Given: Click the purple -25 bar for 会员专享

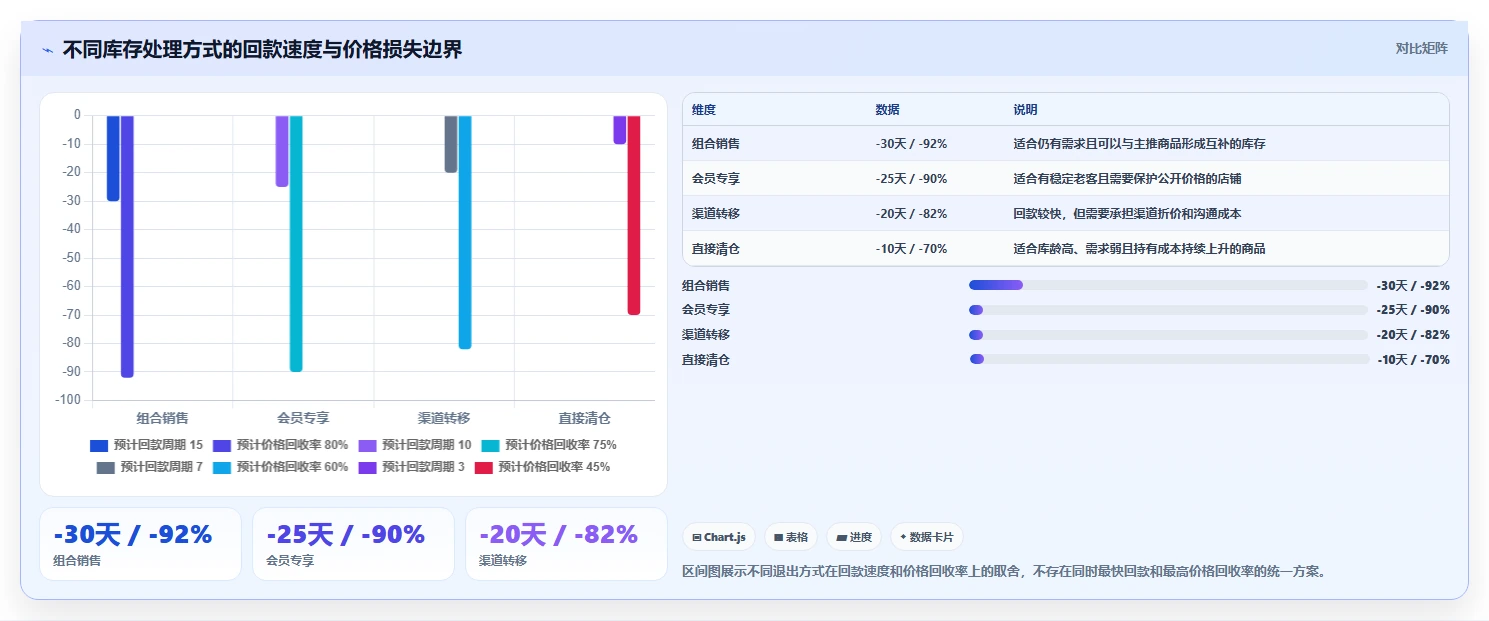Looking at the screenshot, I should click(282, 151).
